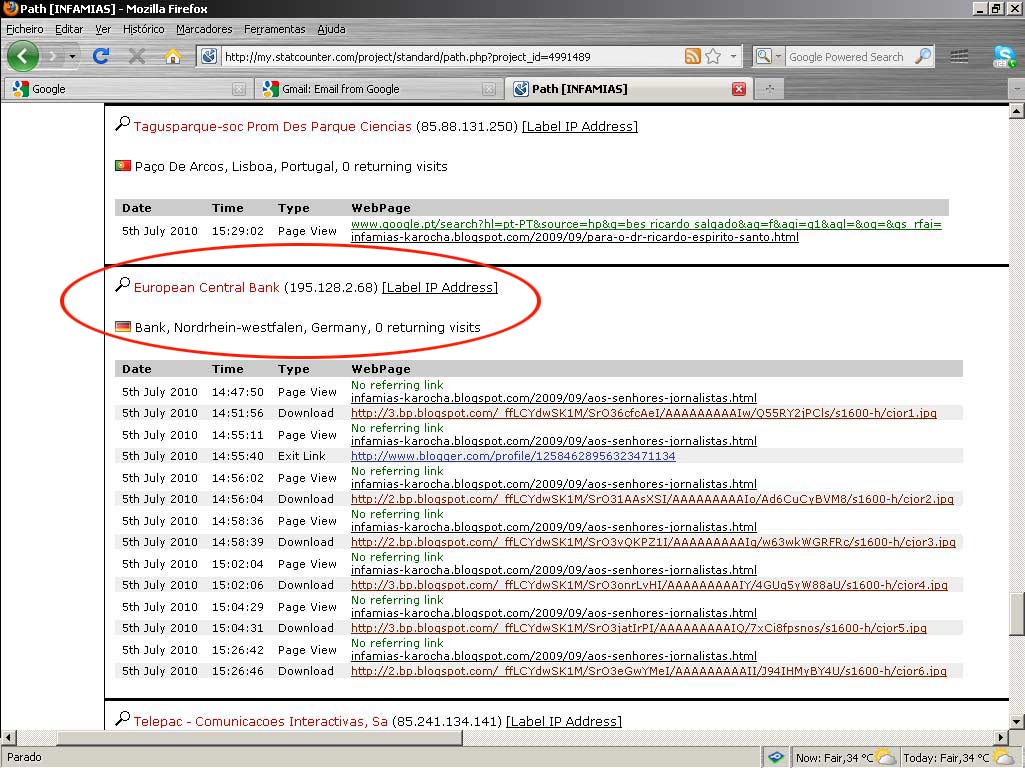The image size is (1025, 768).
Task: Open the Ferramentas menu
Action: tap(275, 29)
